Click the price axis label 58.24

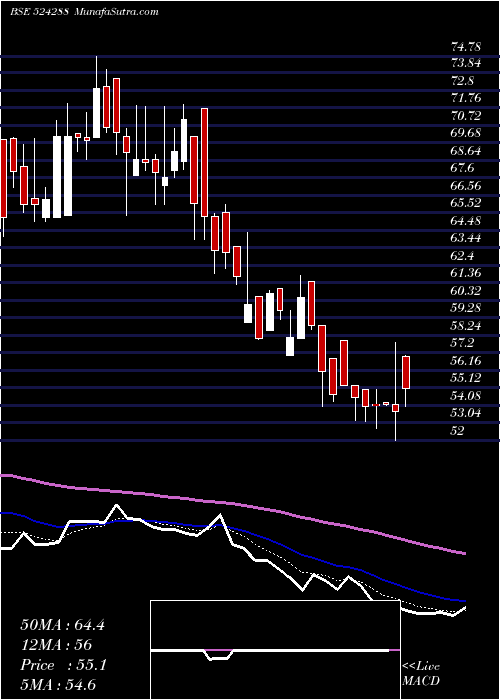tap(467, 325)
